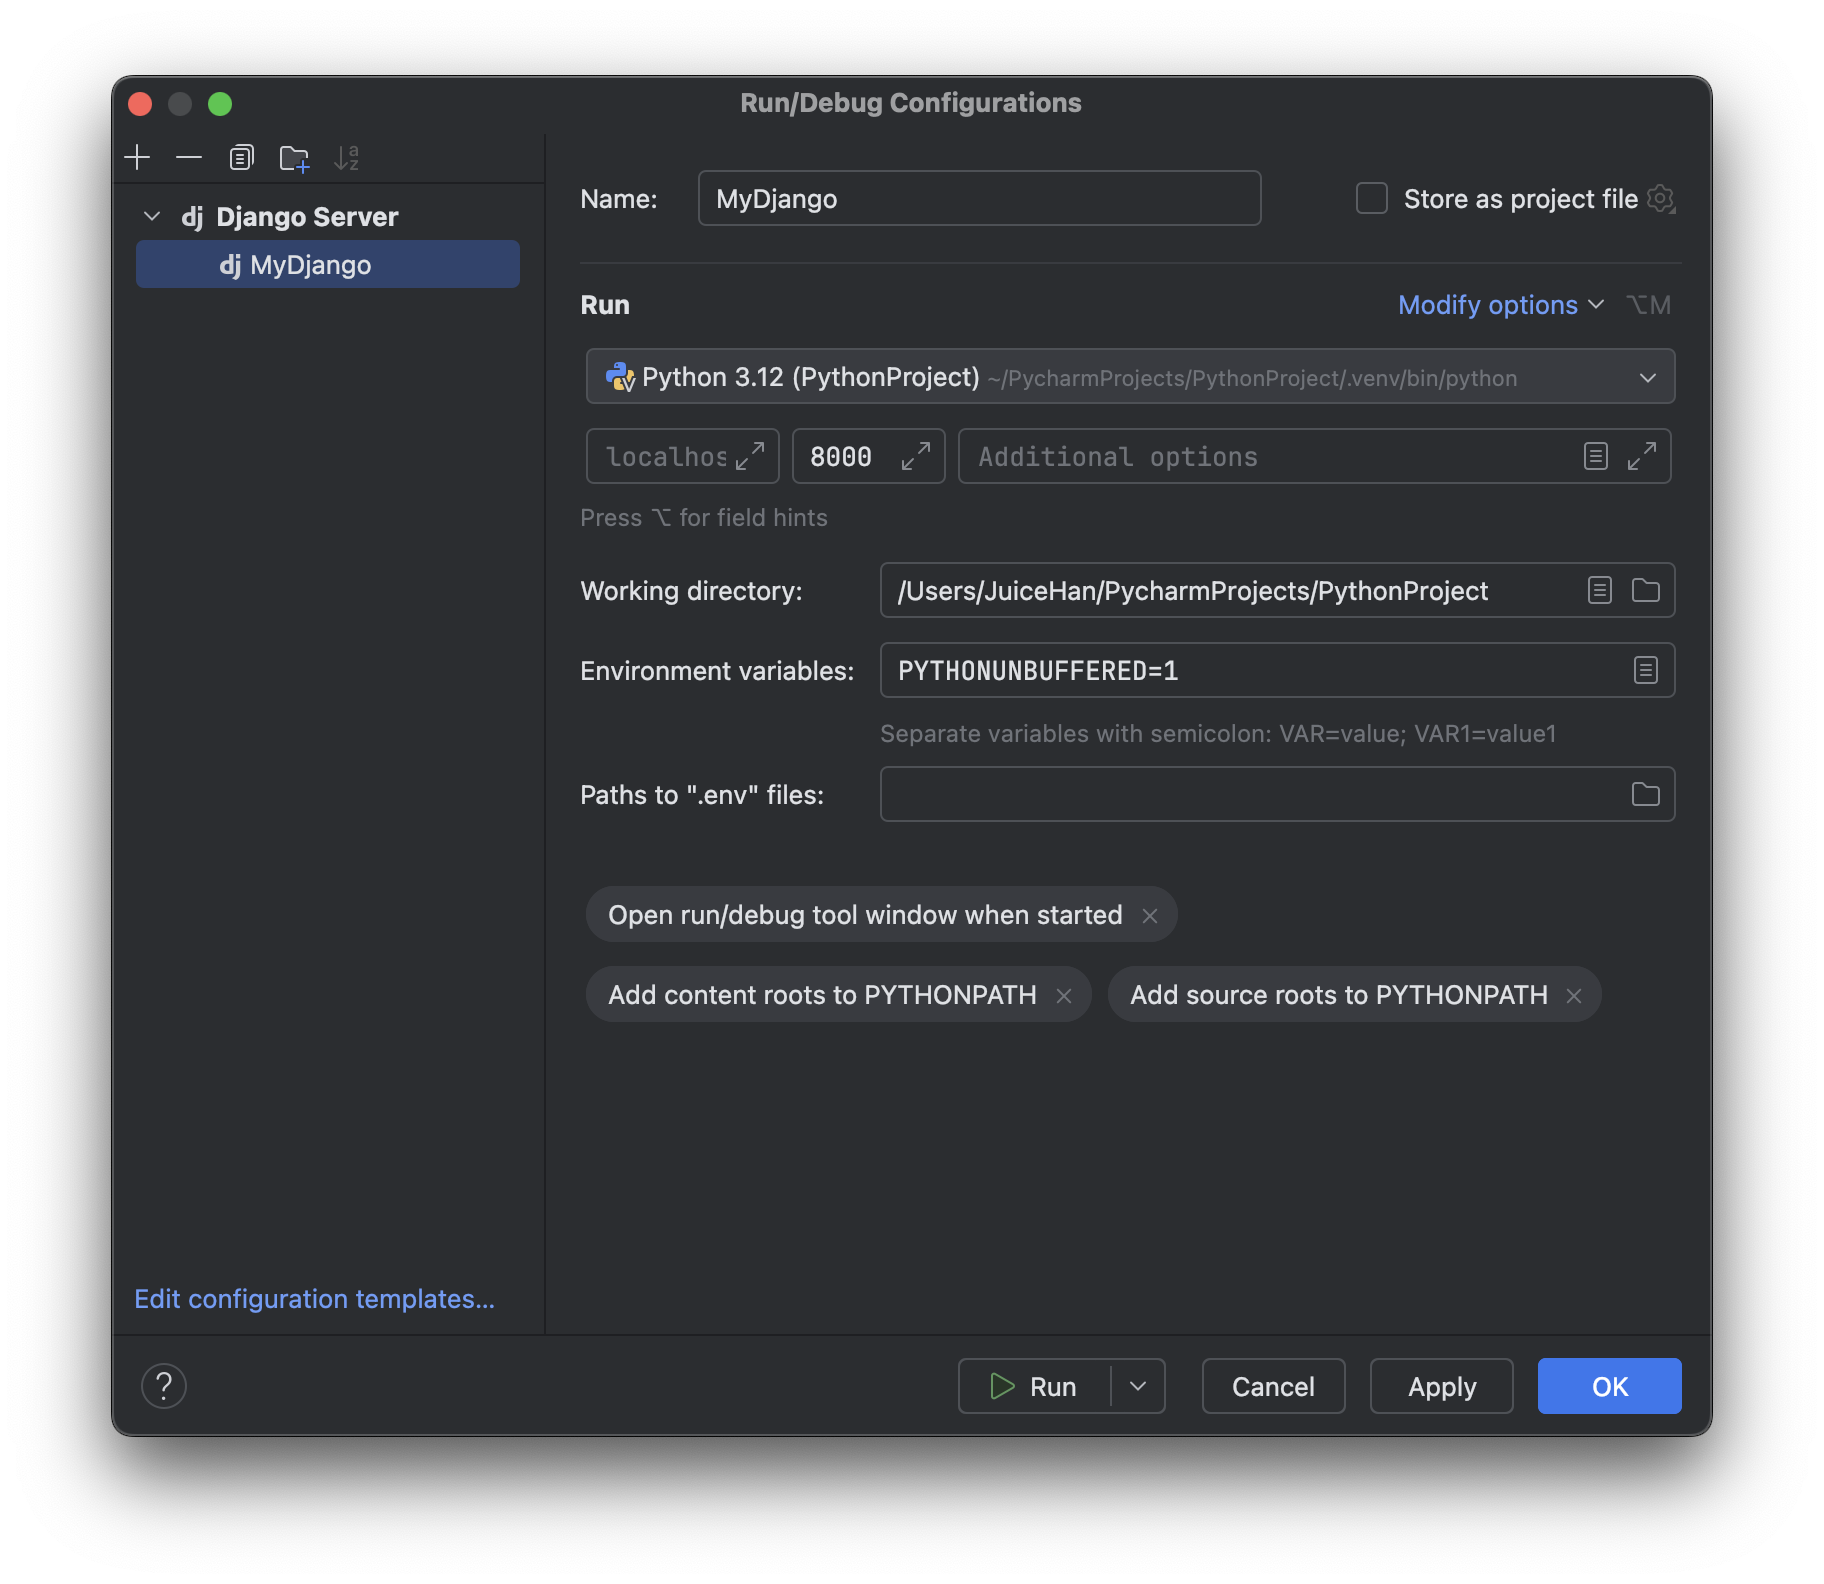Create a new configuration folder
1824x1584 pixels.
click(294, 158)
